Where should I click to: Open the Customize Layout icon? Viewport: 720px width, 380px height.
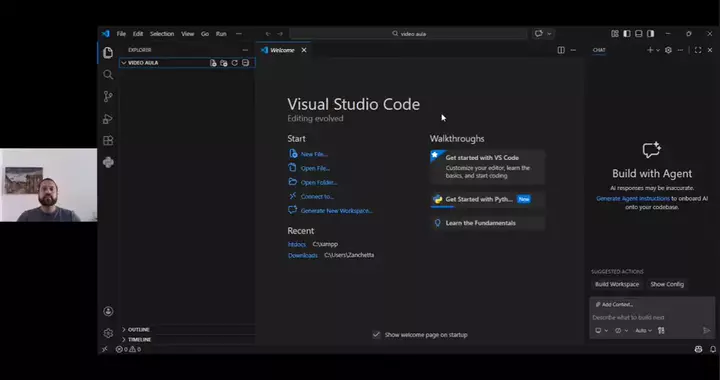[615, 34]
